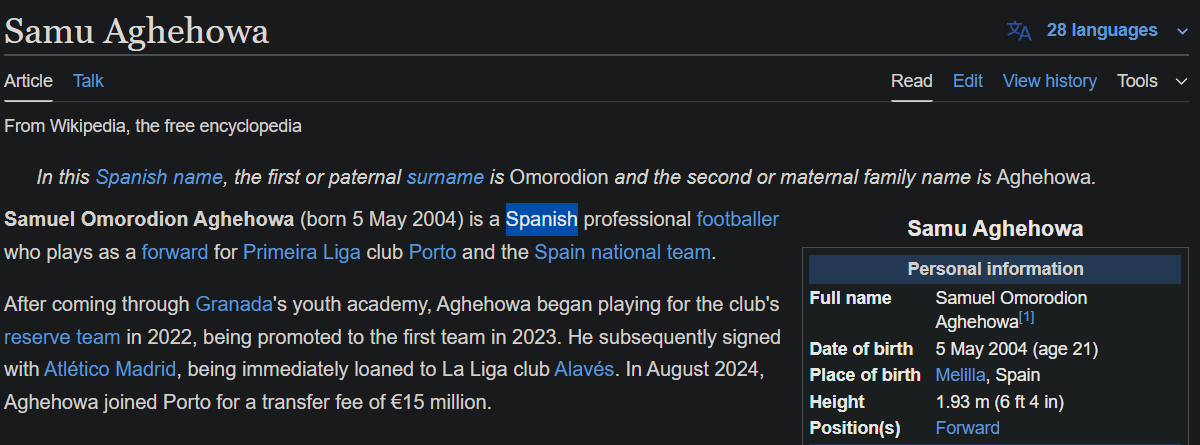
Task: Follow the Spanish name link
Action: pyautogui.click(x=159, y=178)
